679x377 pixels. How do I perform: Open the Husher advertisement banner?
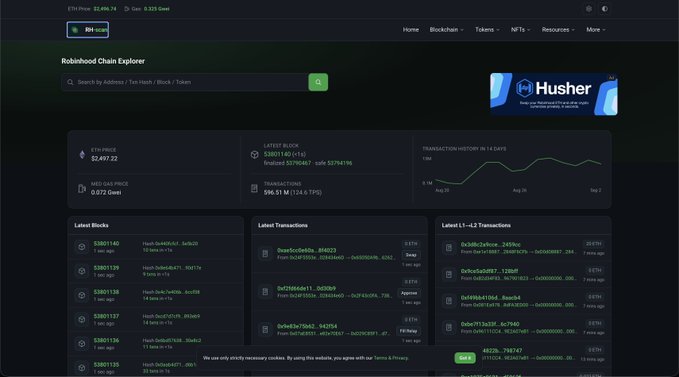point(554,94)
